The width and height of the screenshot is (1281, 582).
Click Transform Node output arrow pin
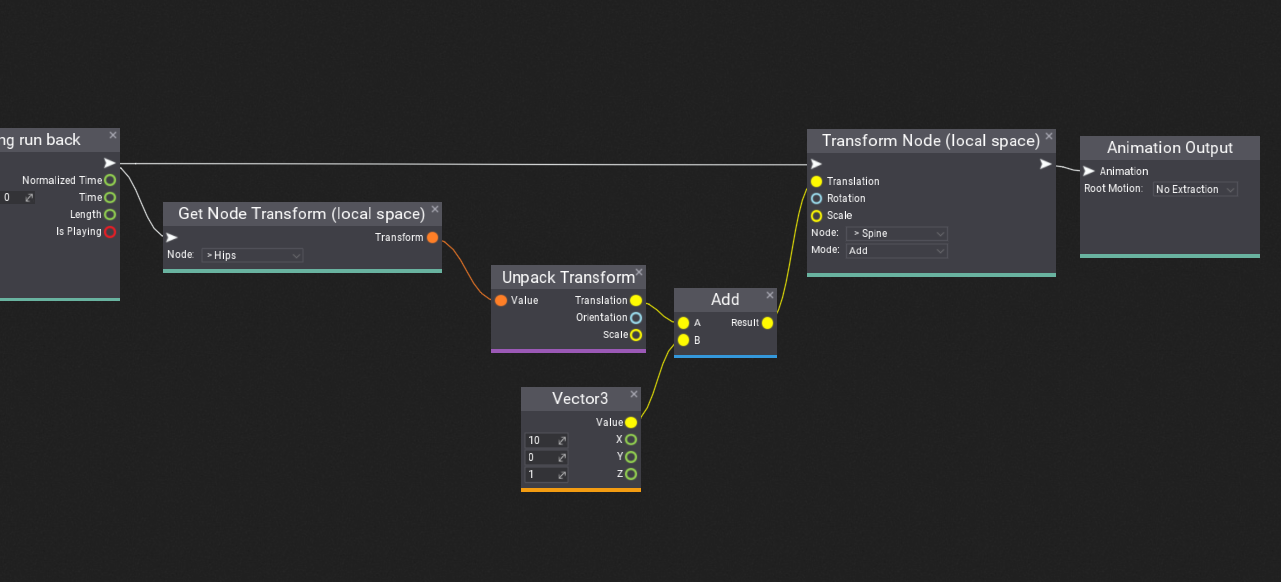tap(1046, 164)
